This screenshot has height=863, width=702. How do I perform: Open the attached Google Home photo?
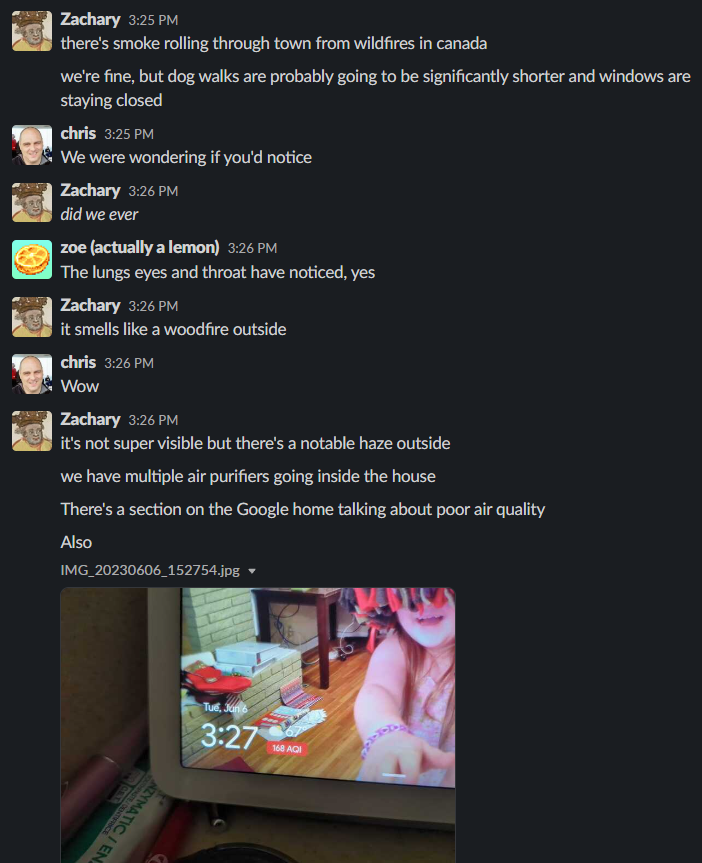(x=258, y=725)
